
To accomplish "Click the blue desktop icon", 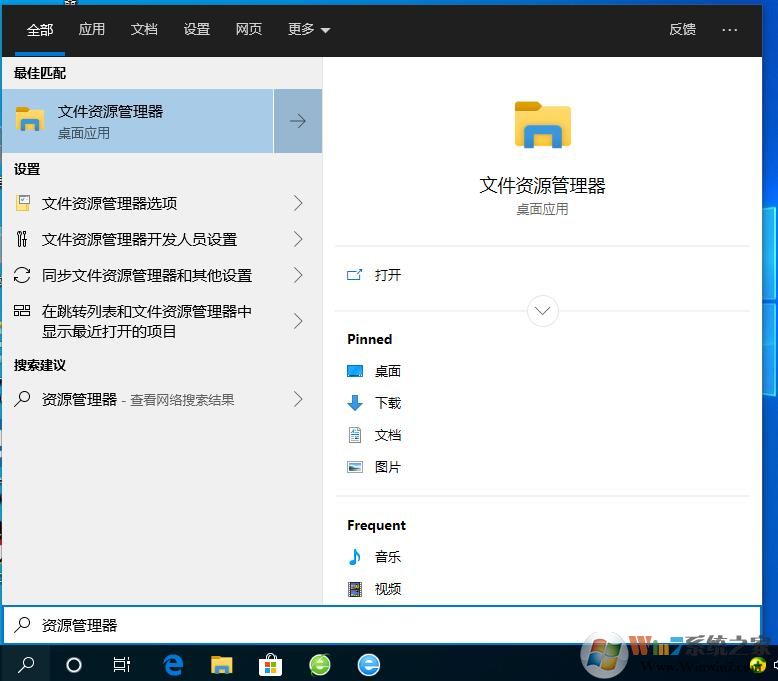I will [355, 371].
